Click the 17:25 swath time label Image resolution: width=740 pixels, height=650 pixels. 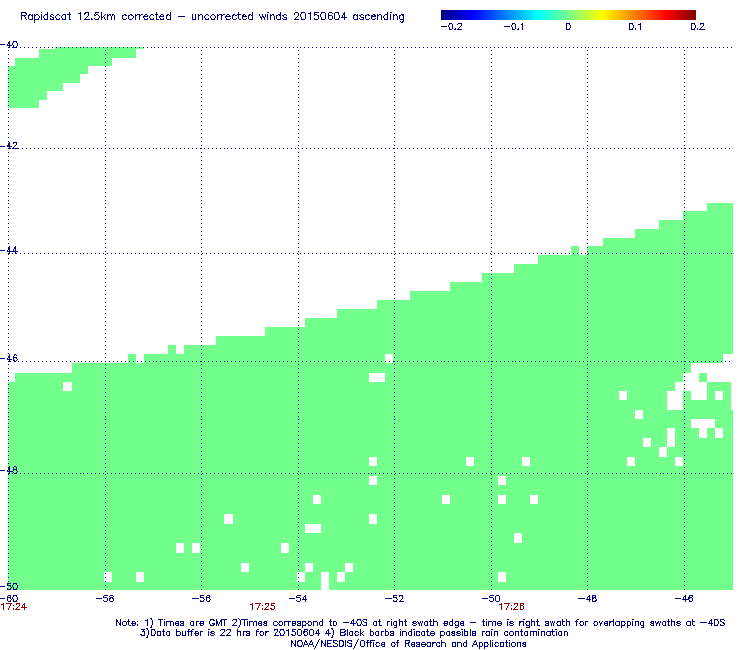click(262, 607)
